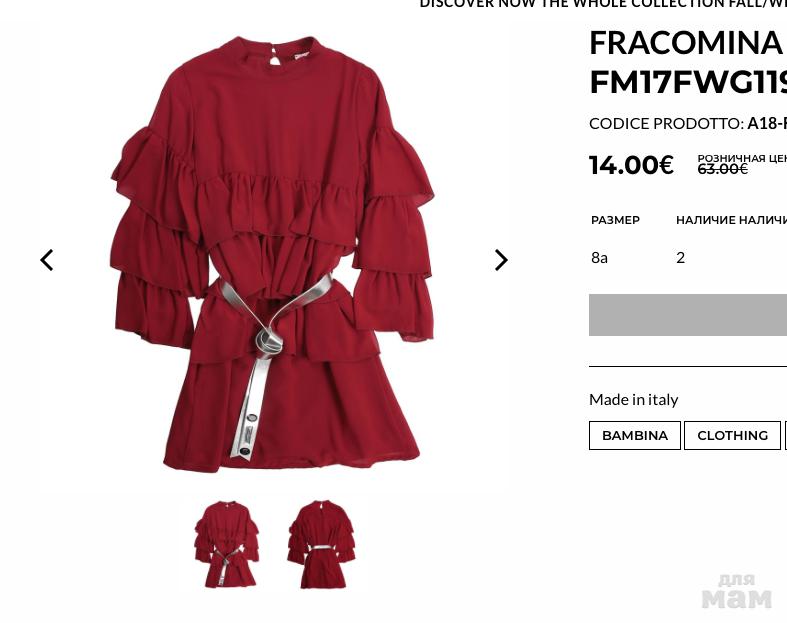The height and width of the screenshot is (623, 787).
Task: Click the CODICE PRODOTTO code text
Action: point(688,123)
